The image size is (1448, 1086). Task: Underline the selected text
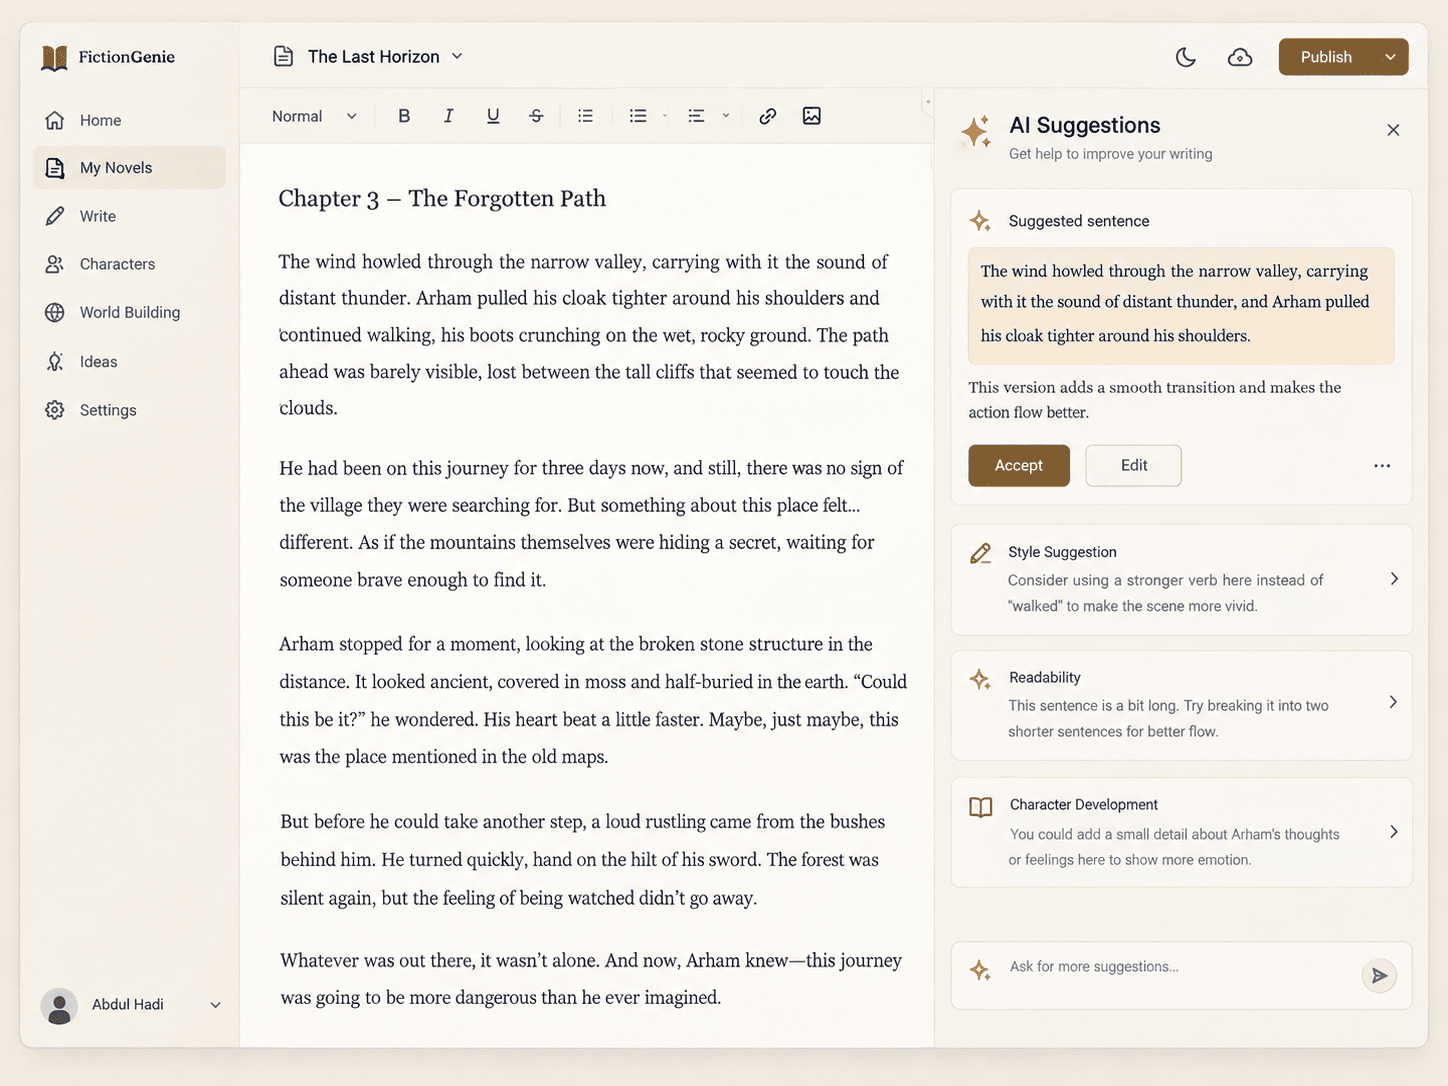[493, 116]
